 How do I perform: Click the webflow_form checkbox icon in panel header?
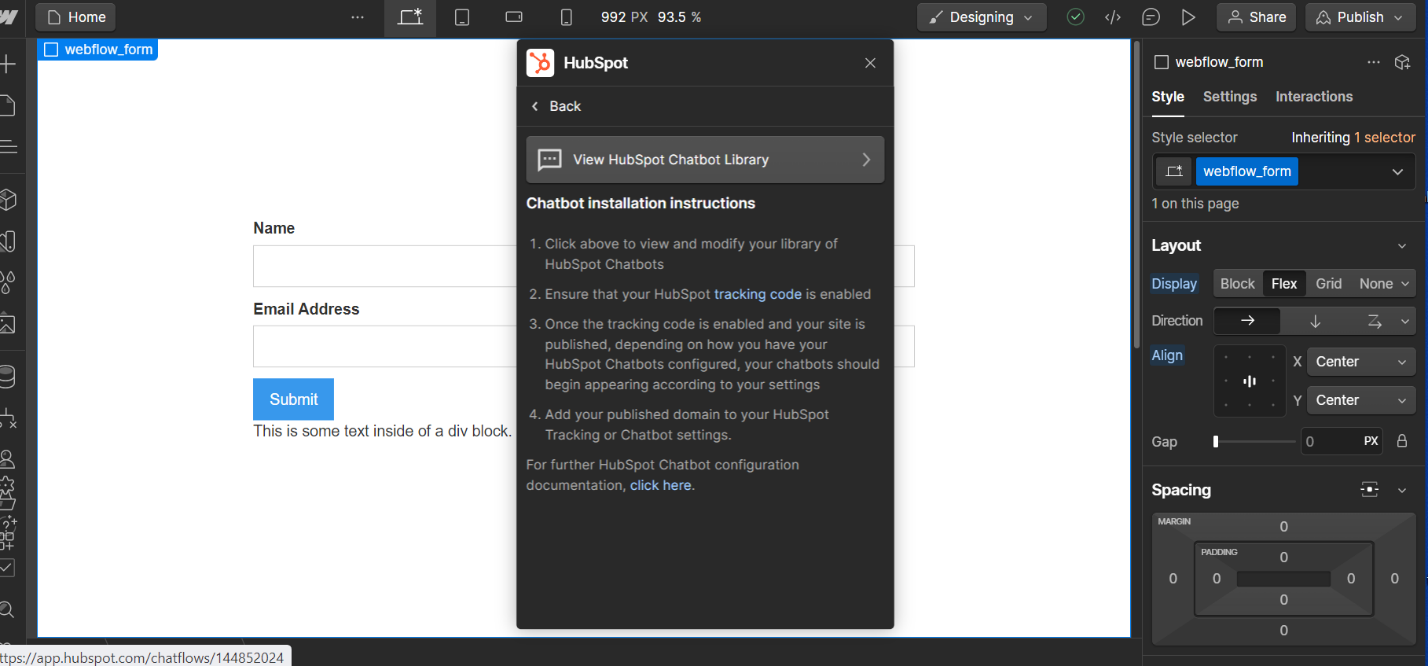point(1161,62)
